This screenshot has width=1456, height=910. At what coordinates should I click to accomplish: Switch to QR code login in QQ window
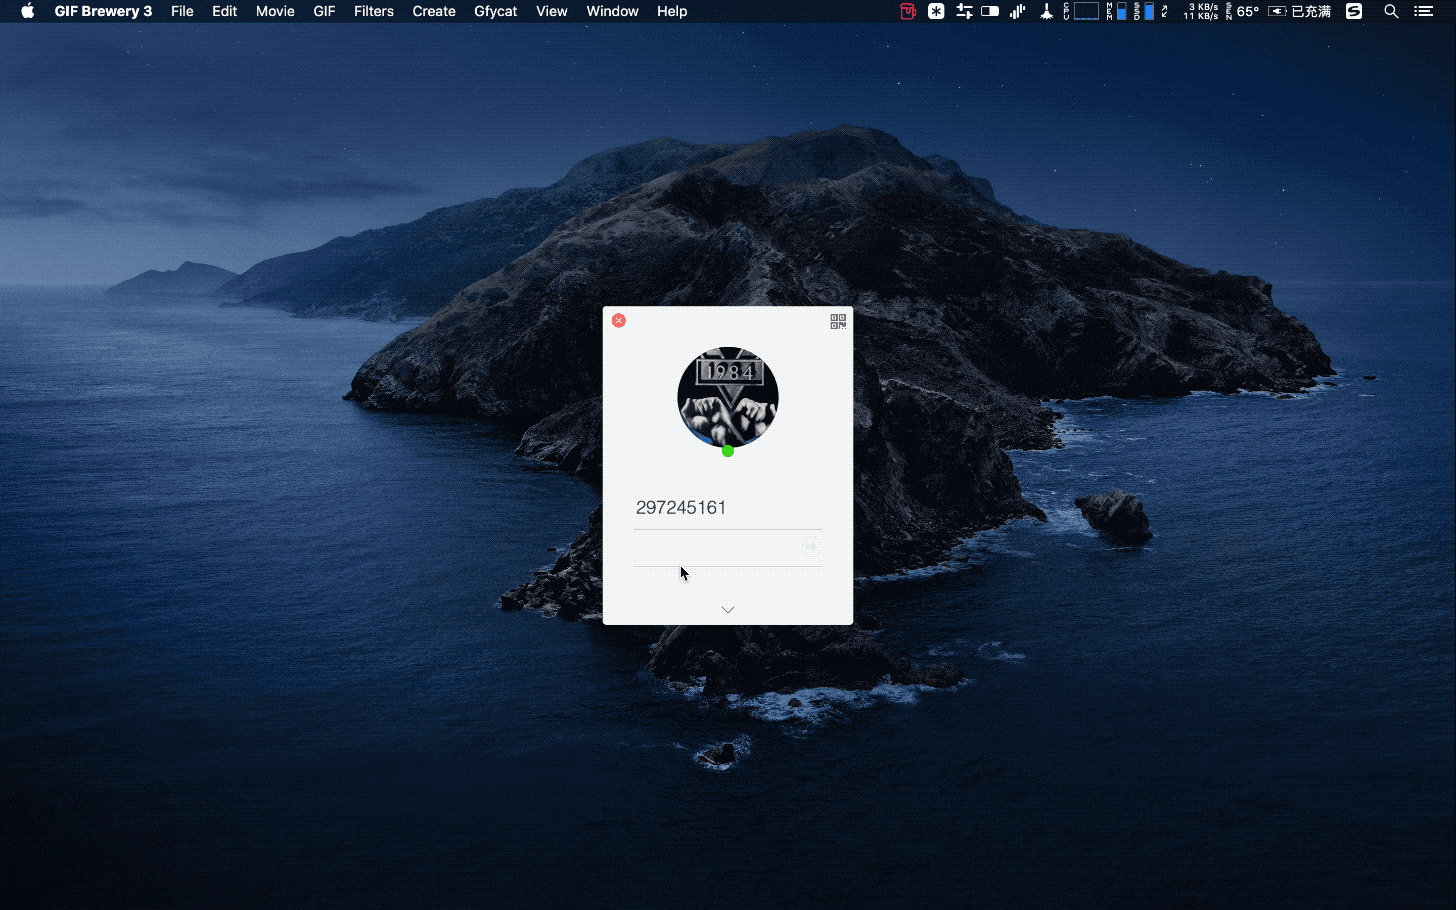click(x=838, y=321)
